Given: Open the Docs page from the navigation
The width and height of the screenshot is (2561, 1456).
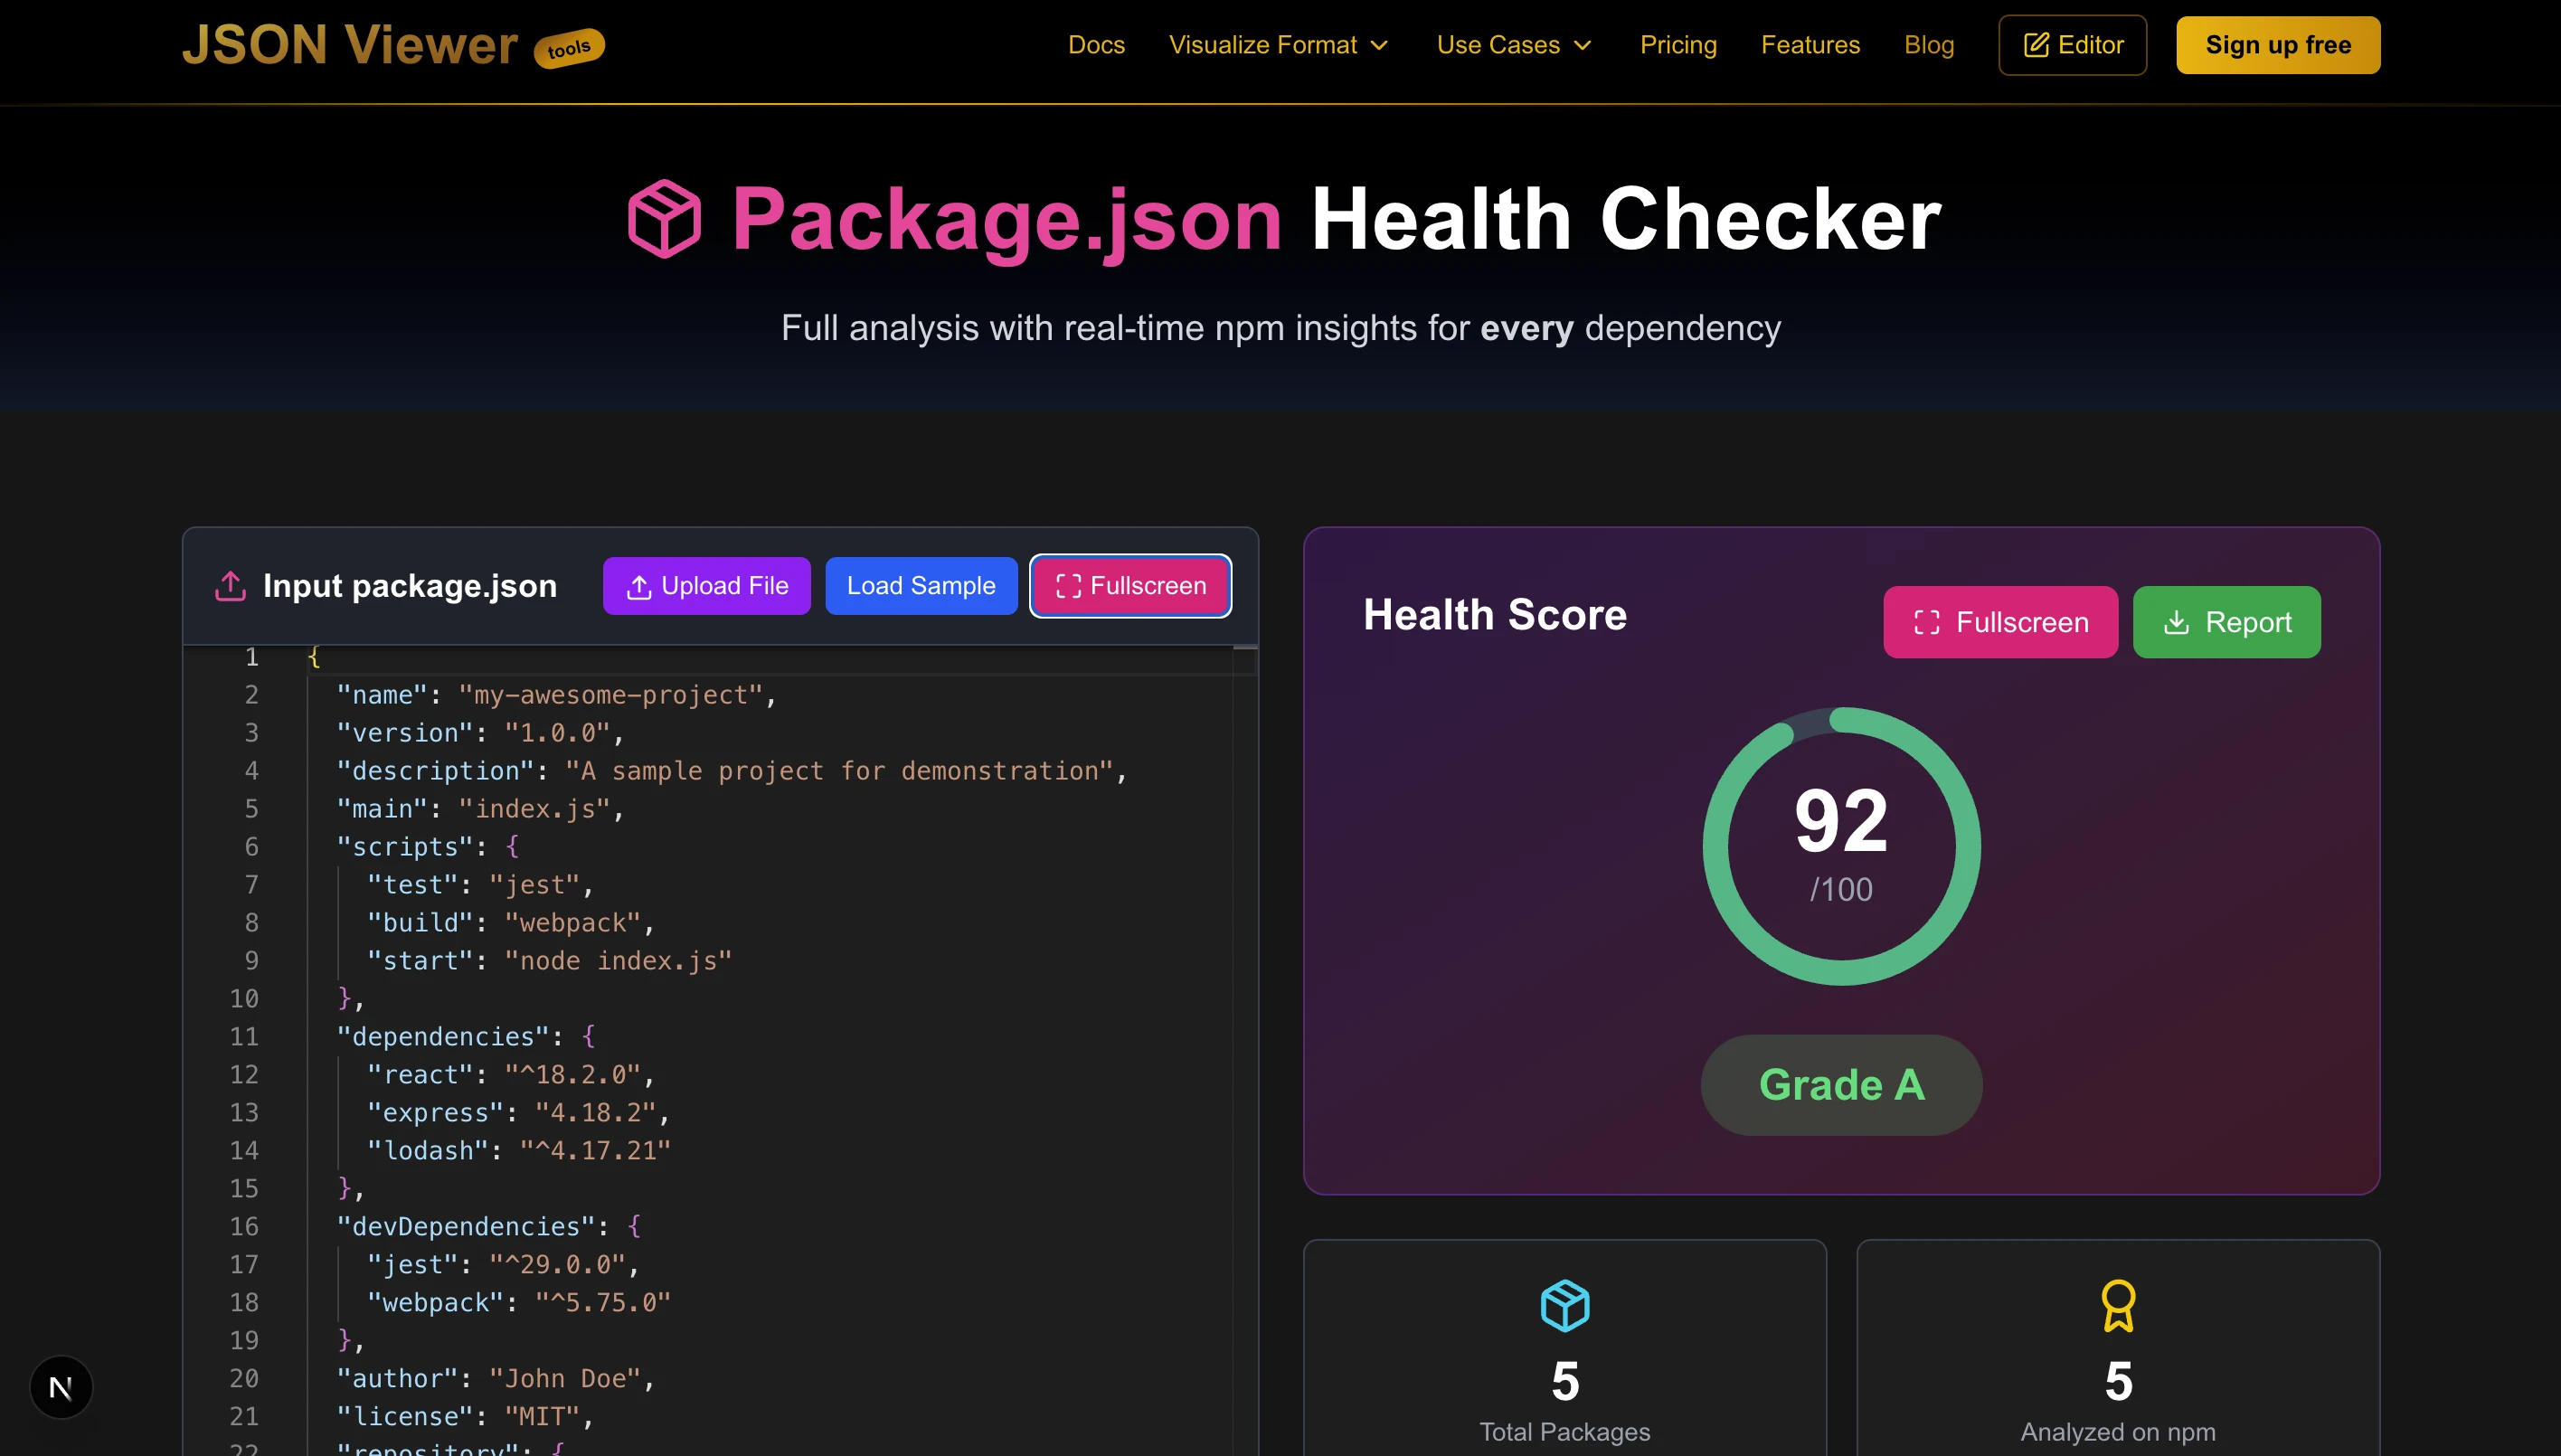Looking at the screenshot, I should tap(1096, 45).
